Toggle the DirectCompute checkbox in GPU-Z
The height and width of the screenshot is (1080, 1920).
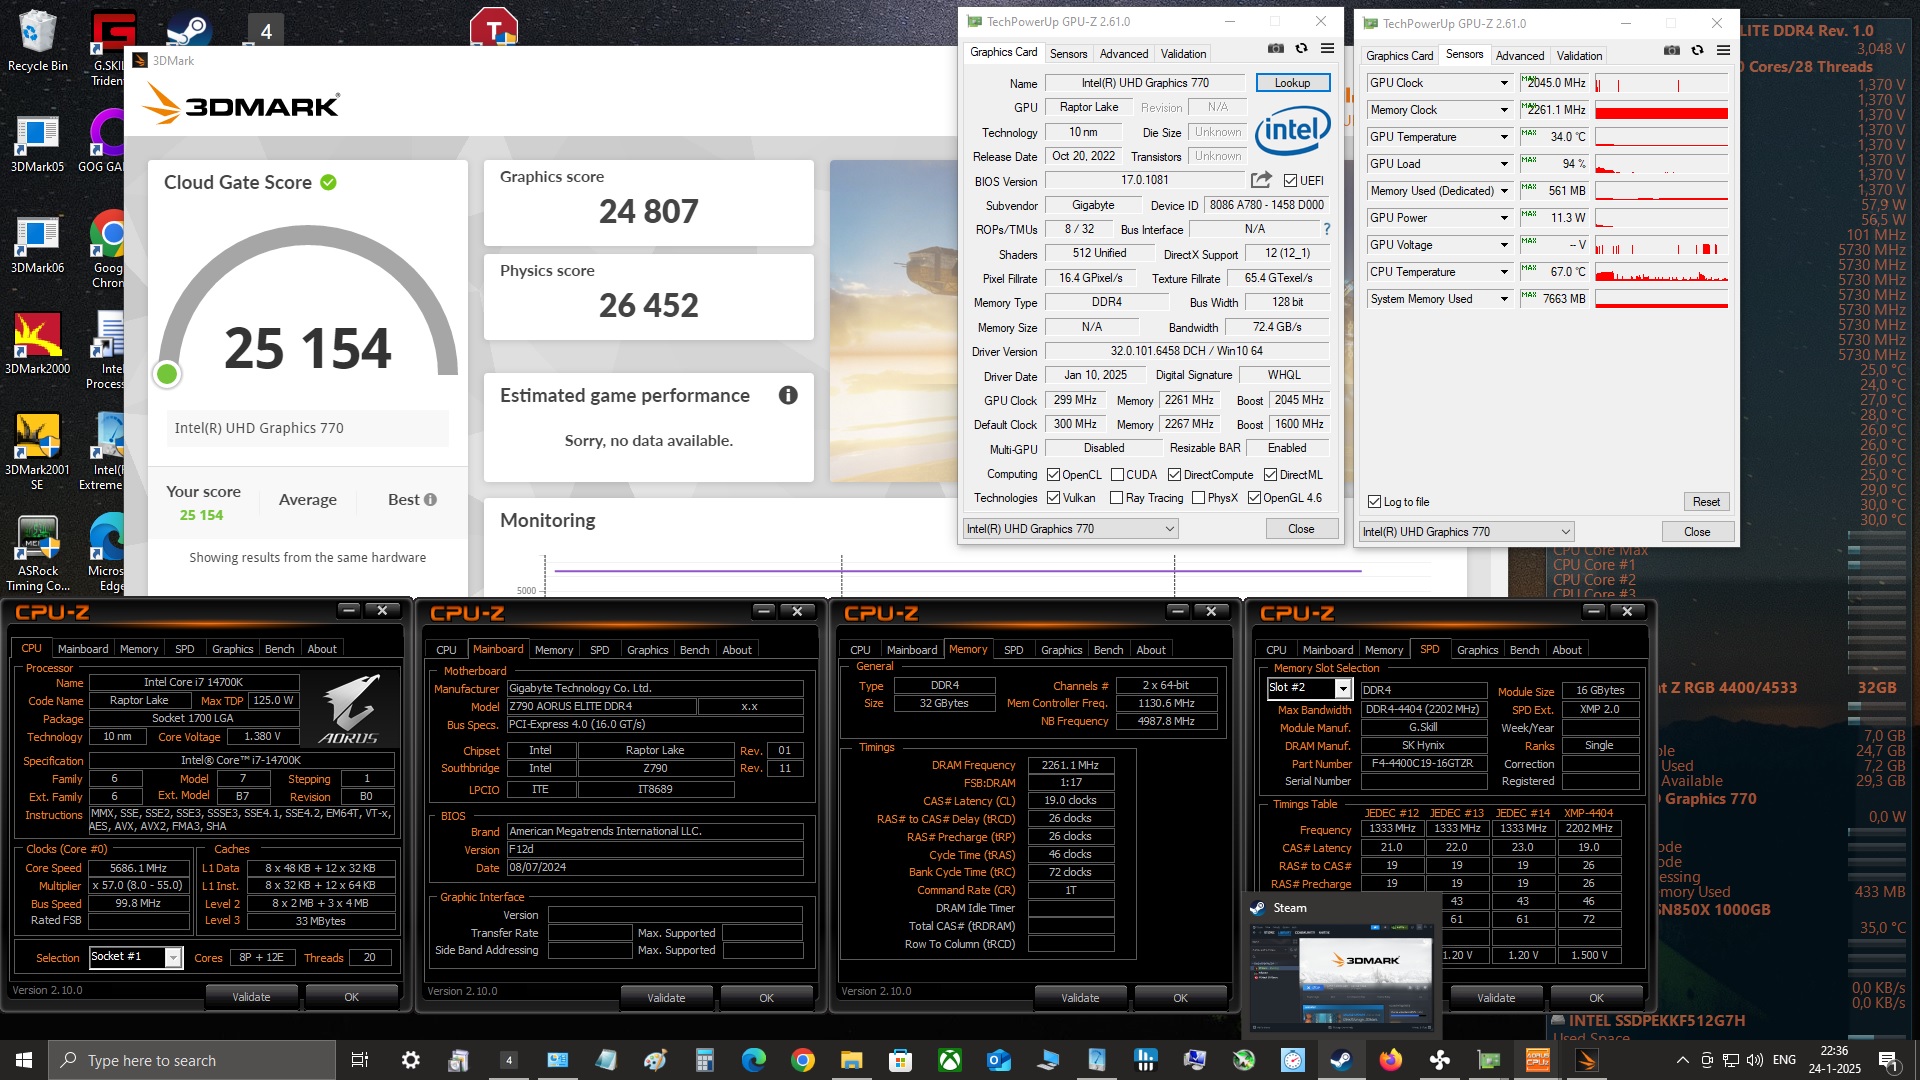pyautogui.click(x=1174, y=475)
